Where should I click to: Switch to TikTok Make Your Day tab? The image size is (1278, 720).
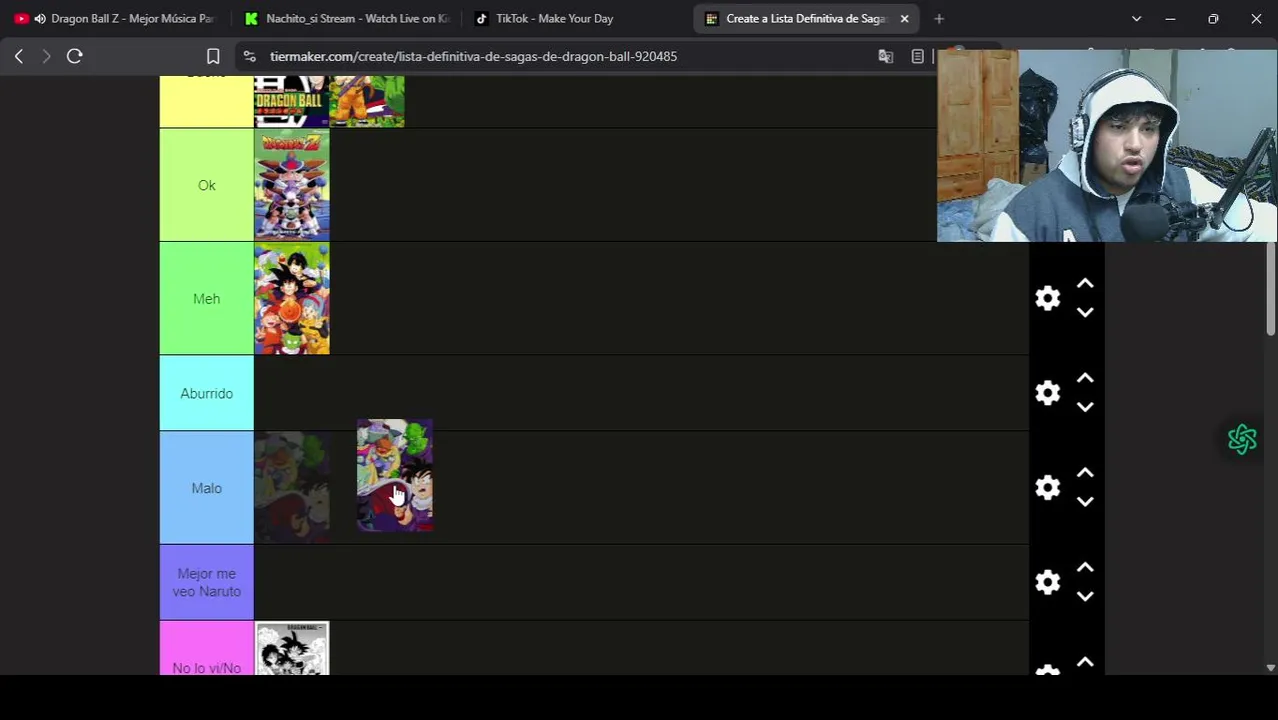[575, 18]
